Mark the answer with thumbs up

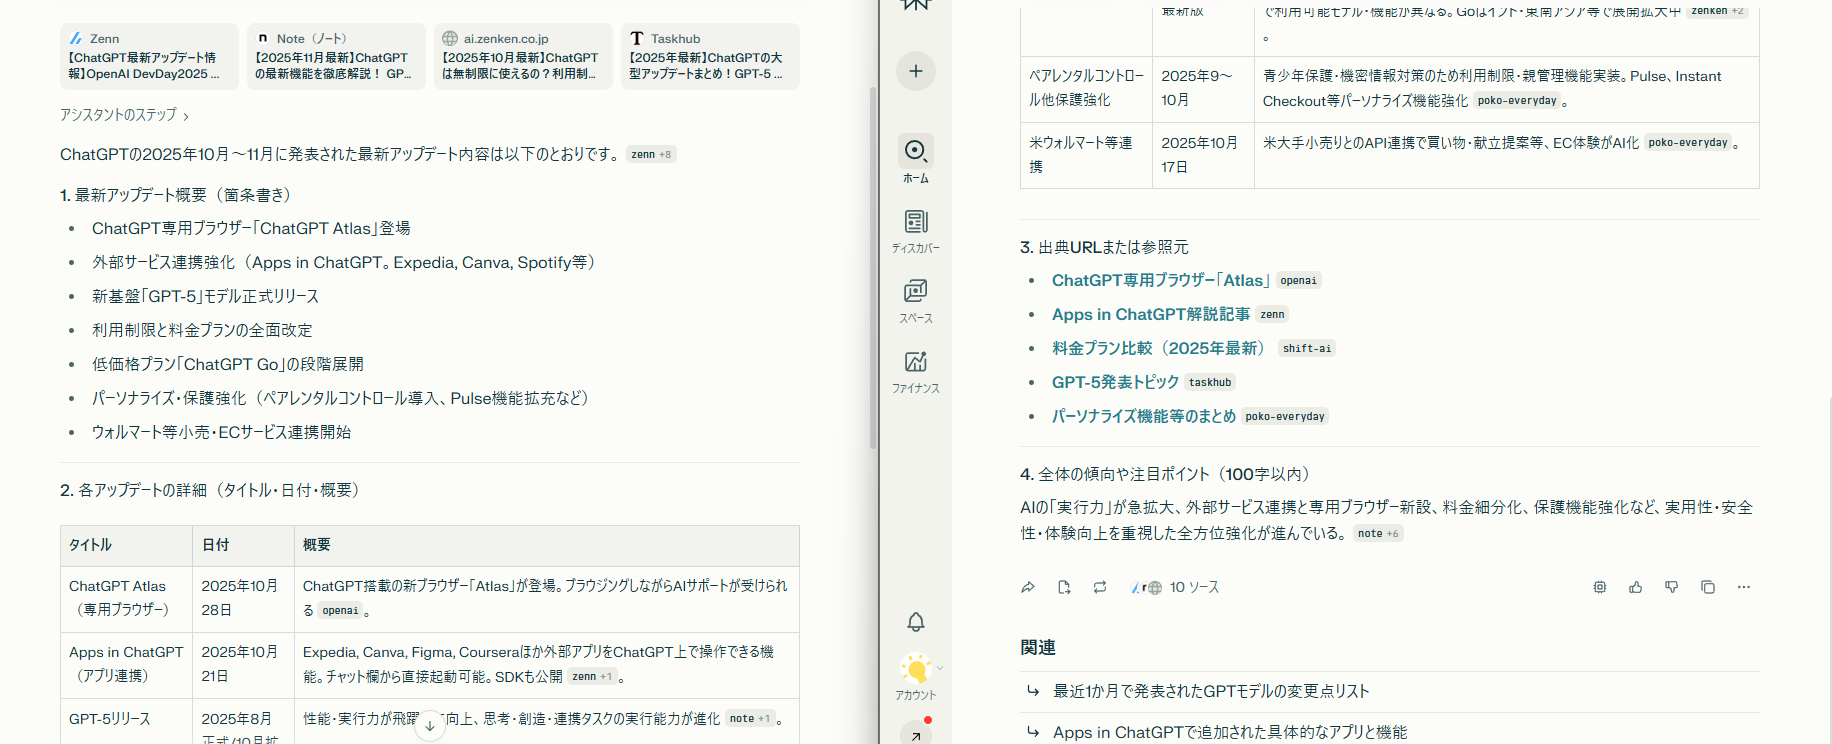1635,587
